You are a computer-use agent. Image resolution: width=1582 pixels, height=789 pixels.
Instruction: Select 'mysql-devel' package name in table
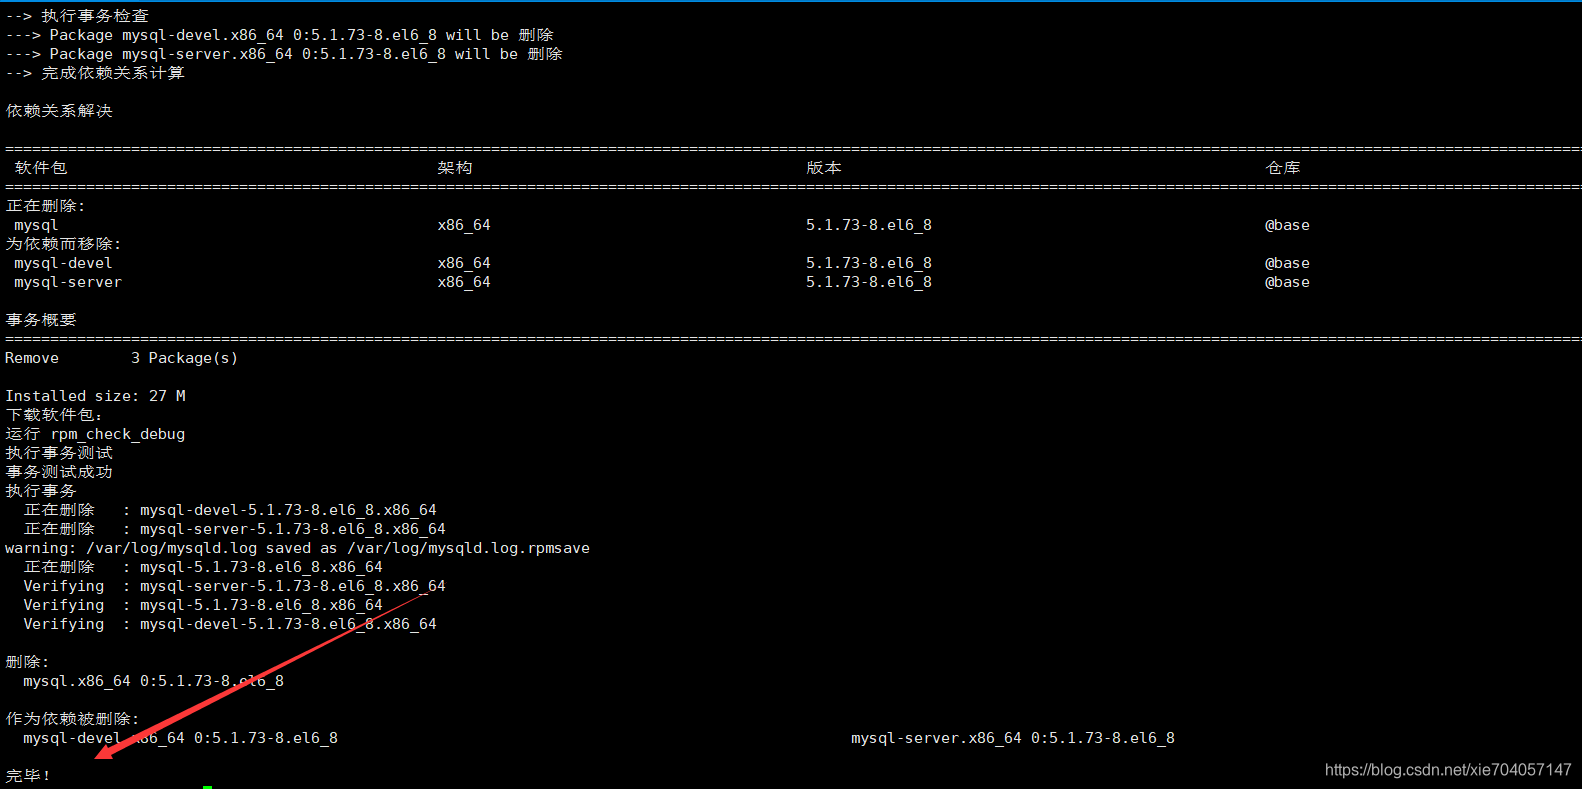pos(63,264)
